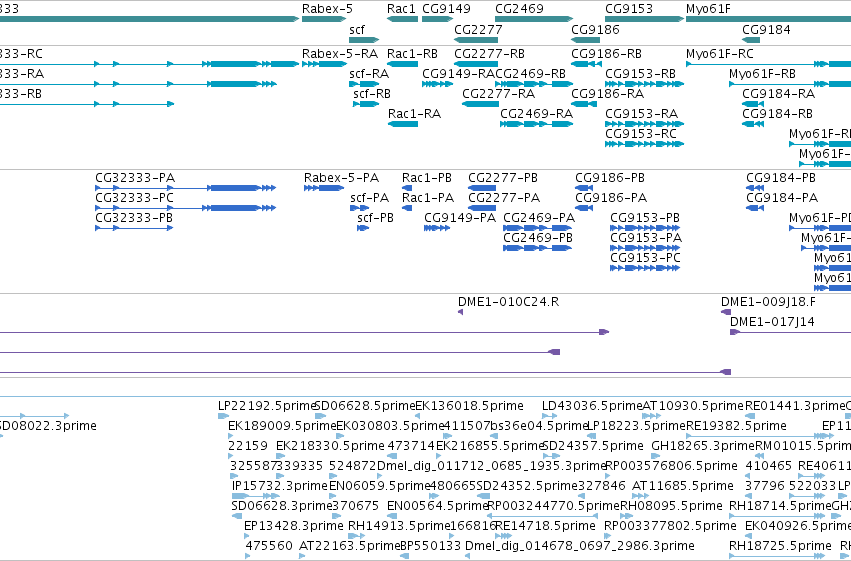Click the Rac1-PA protein label

(x=428, y=198)
